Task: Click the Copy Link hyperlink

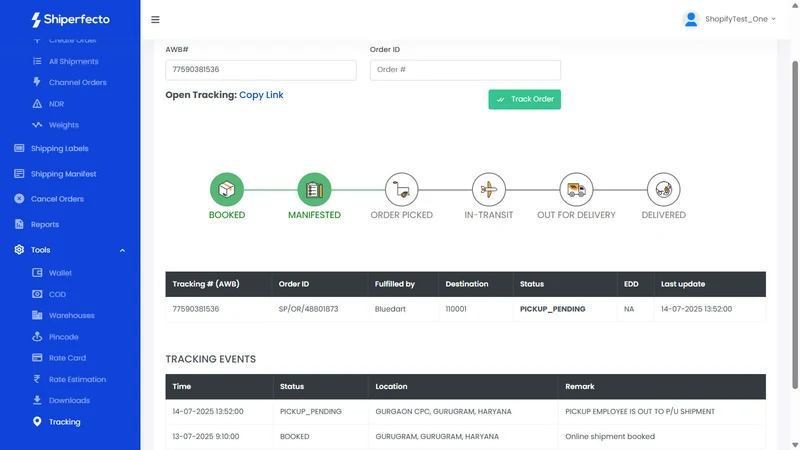Action: [261, 95]
